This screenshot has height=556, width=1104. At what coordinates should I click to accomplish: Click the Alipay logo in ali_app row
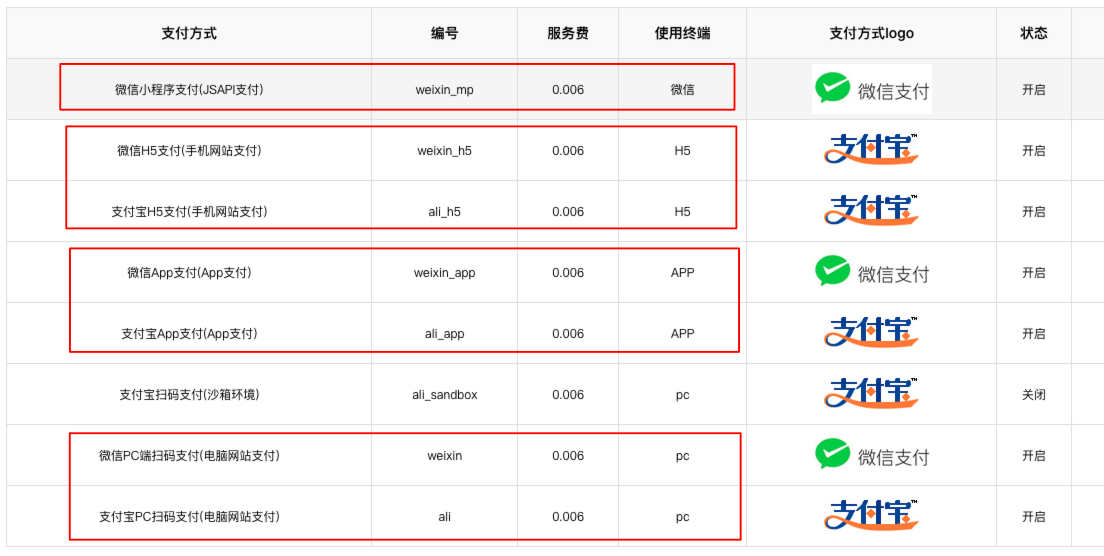coord(872,333)
